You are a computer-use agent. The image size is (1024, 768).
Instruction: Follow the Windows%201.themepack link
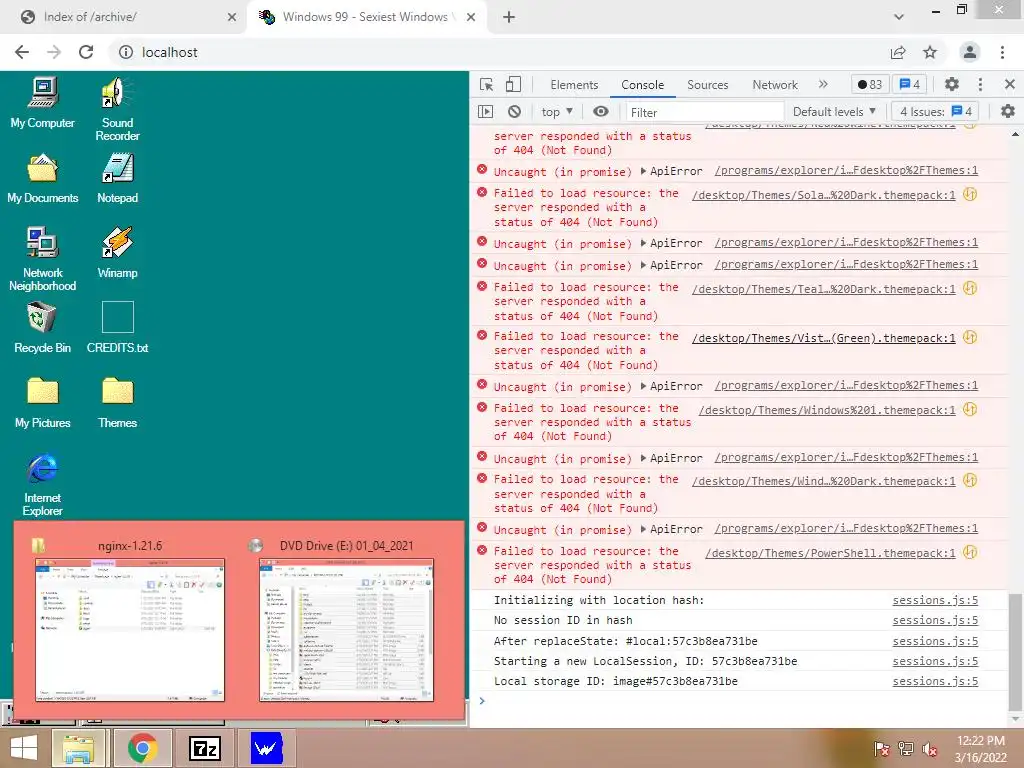827,410
